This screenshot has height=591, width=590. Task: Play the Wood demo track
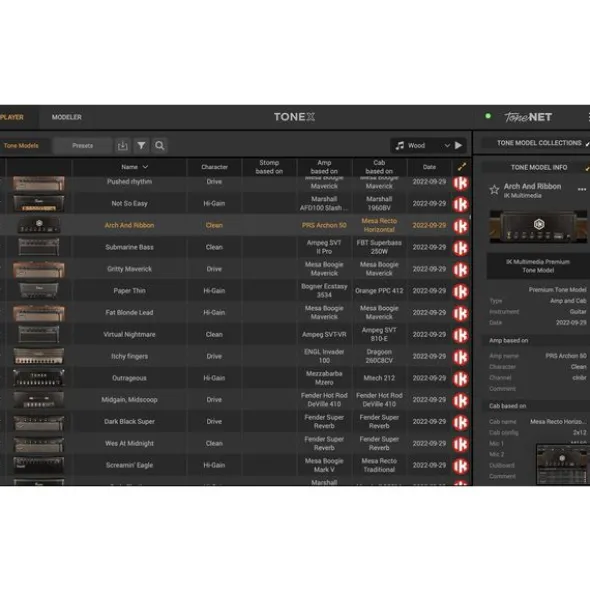(458, 145)
